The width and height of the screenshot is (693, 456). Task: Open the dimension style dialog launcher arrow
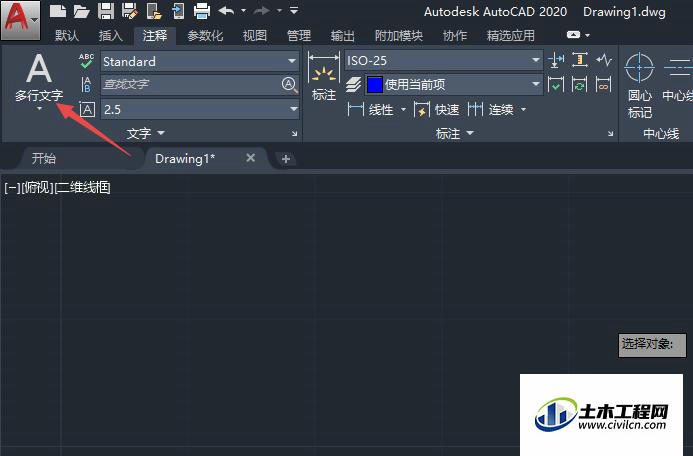(610, 134)
